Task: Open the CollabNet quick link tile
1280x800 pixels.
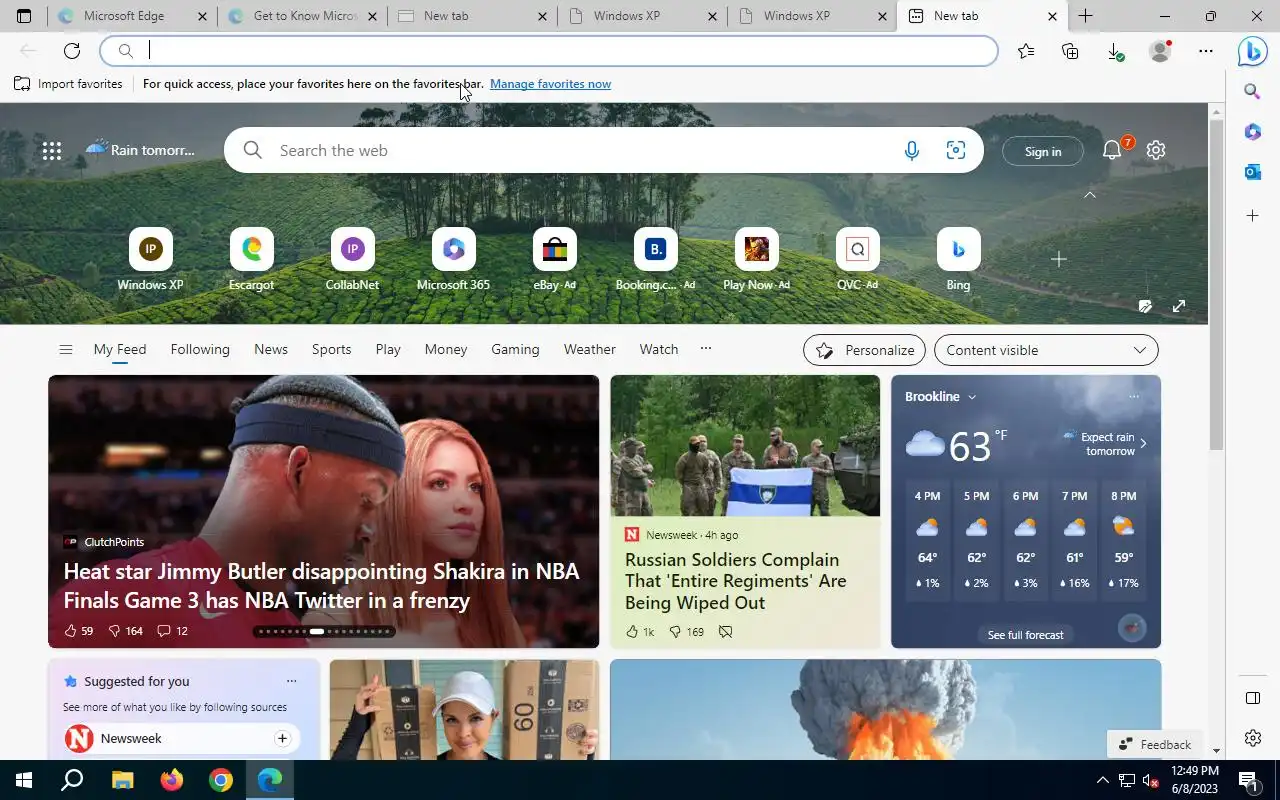Action: (x=352, y=260)
